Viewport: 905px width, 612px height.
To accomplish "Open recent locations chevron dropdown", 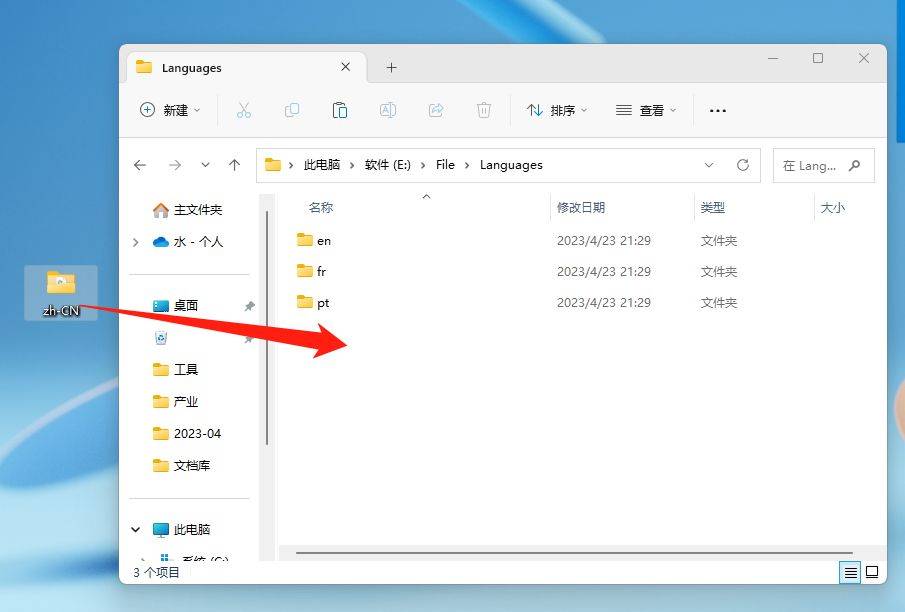I will coord(205,165).
